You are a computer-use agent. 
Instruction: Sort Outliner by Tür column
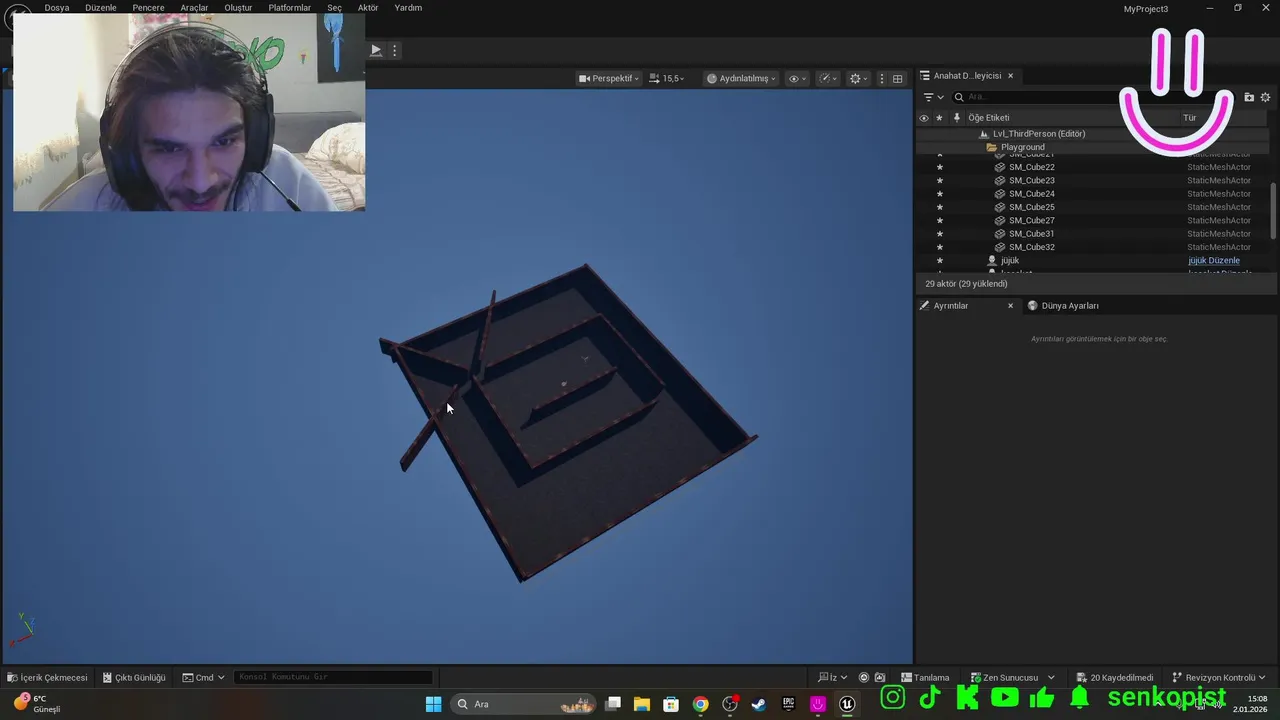(1189, 118)
